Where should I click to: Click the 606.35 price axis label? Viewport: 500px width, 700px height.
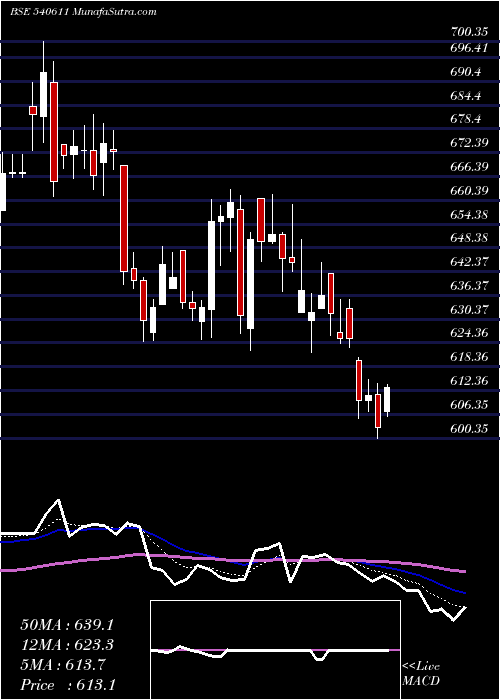pyautogui.click(x=469, y=405)
